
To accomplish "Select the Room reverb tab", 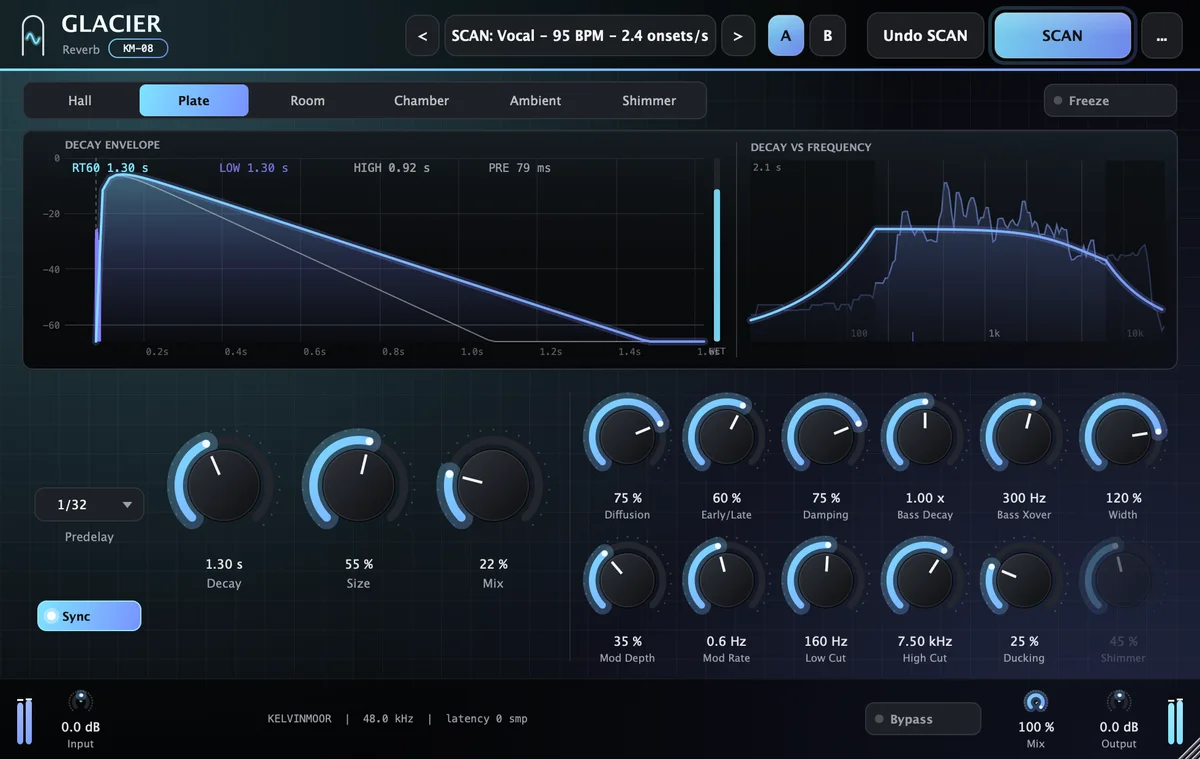I will click(308, 101).
